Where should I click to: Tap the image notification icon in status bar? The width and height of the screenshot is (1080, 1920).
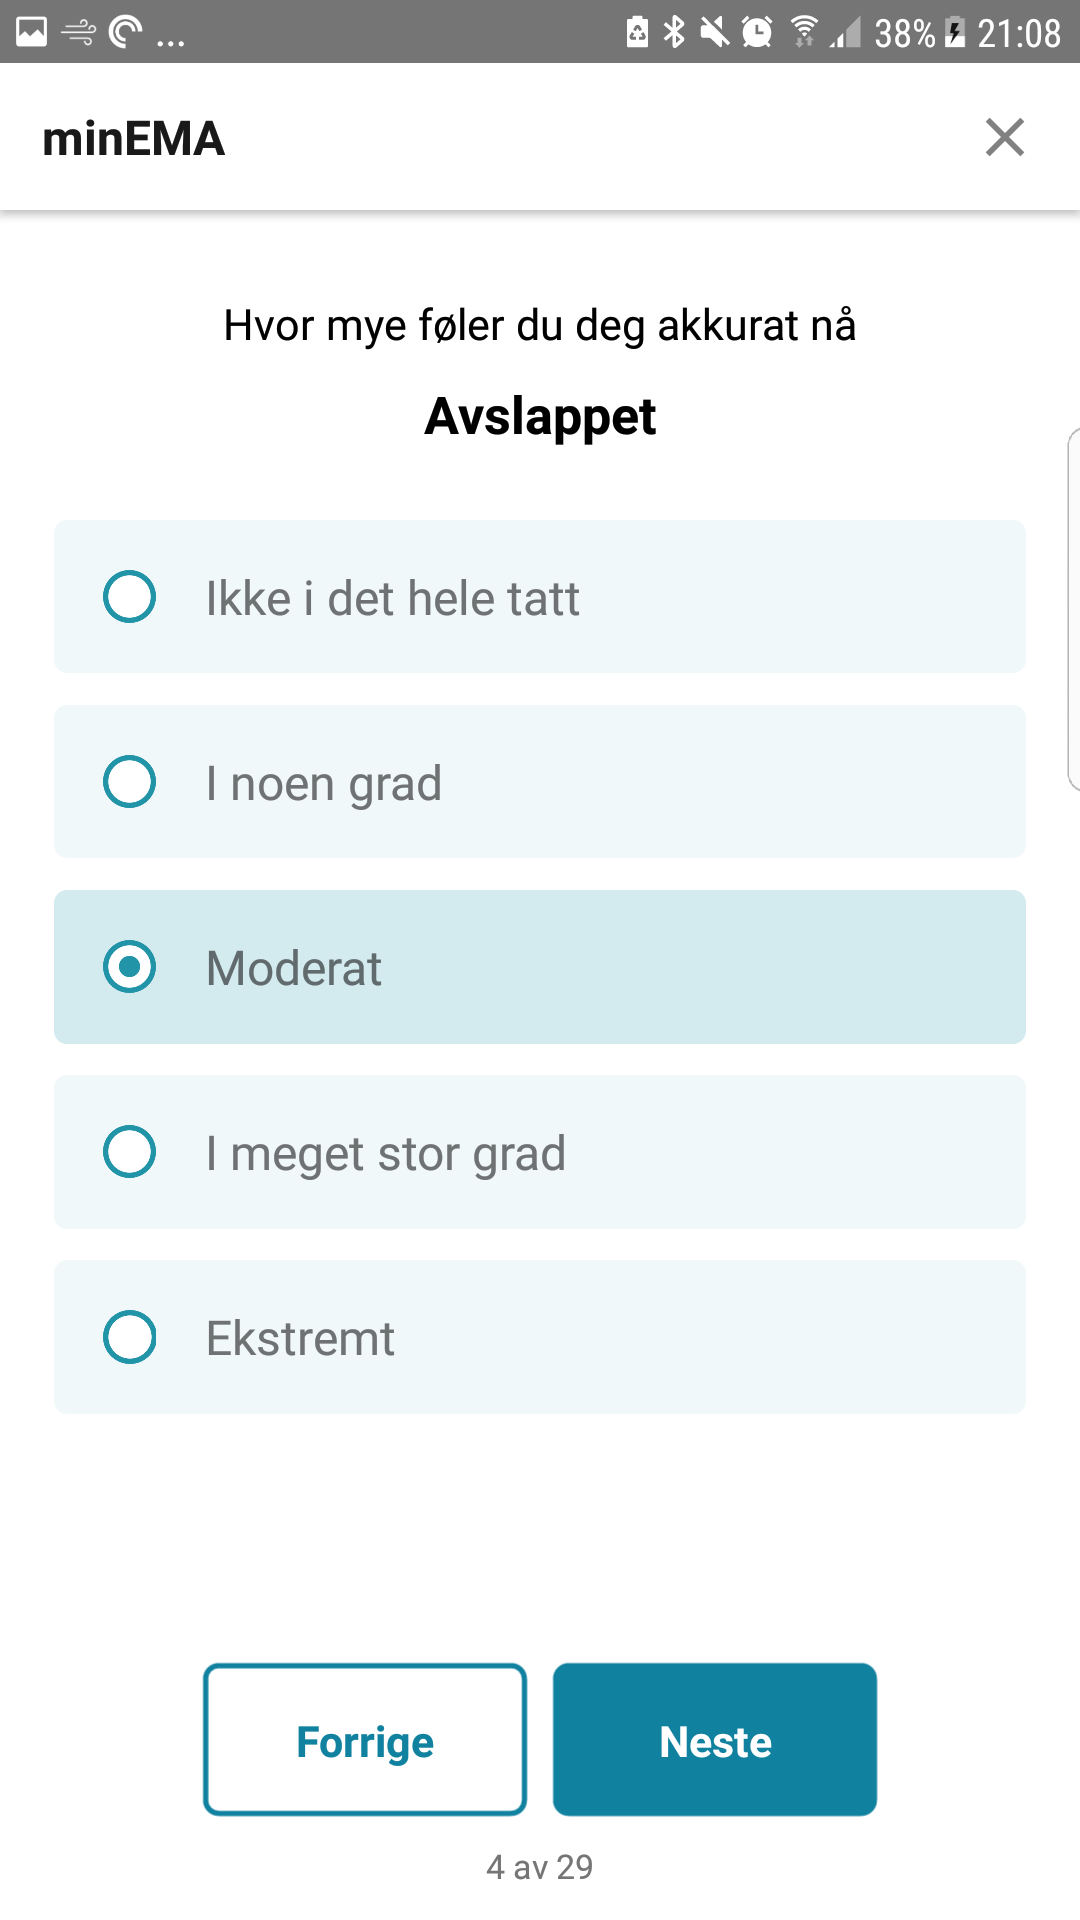pyautogui.click(x=31, y=32)
